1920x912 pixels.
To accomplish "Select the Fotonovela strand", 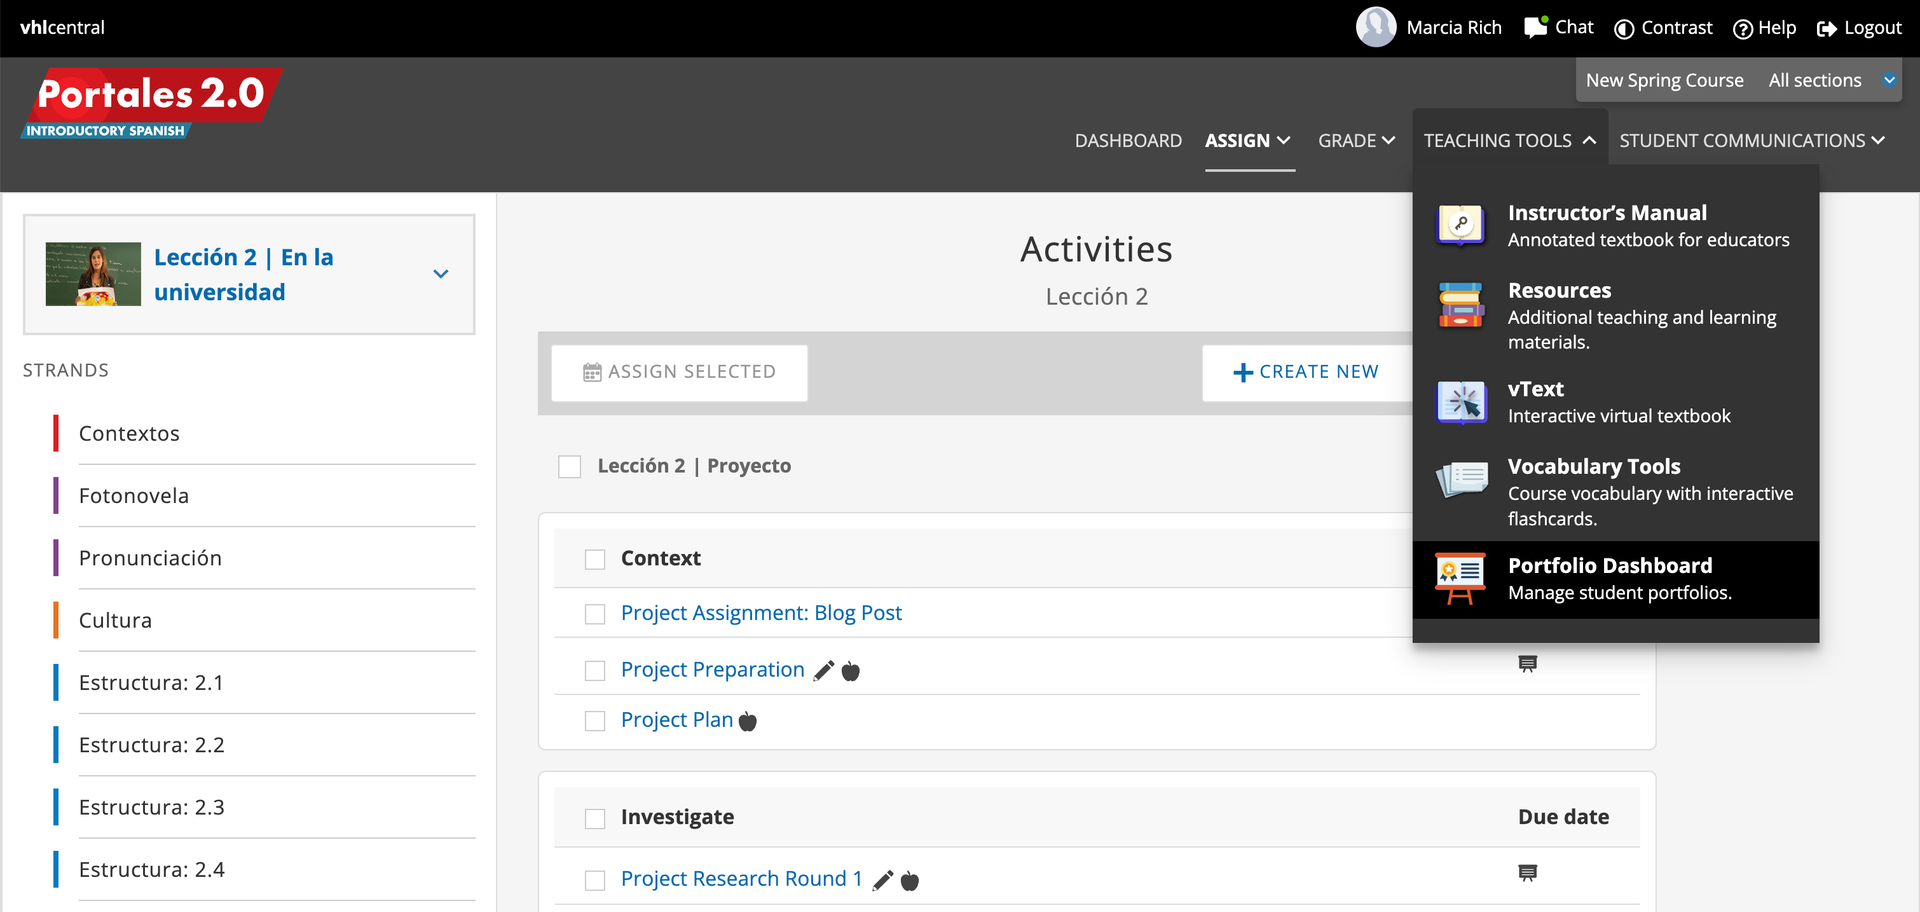I will [x=264, y=496].
